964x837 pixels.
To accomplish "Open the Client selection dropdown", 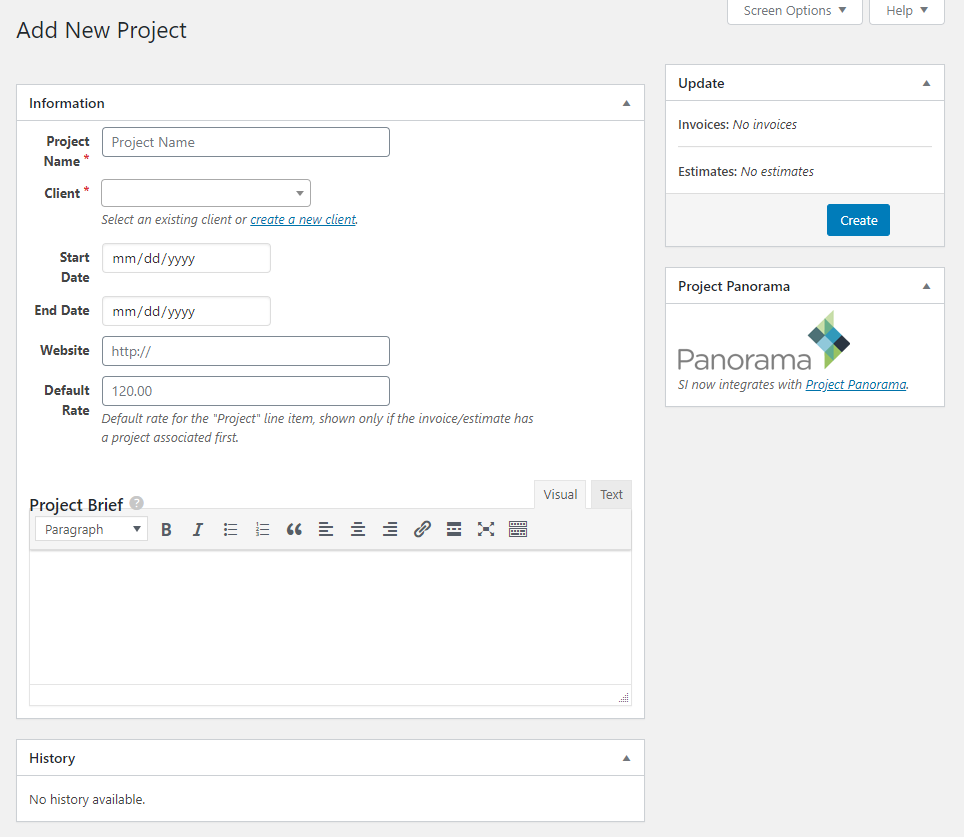I will [x=206, y=193].
